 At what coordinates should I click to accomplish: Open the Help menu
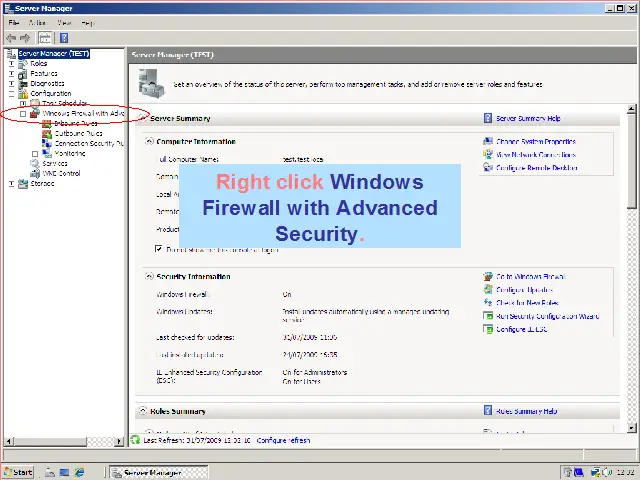(x=87, y=23)
